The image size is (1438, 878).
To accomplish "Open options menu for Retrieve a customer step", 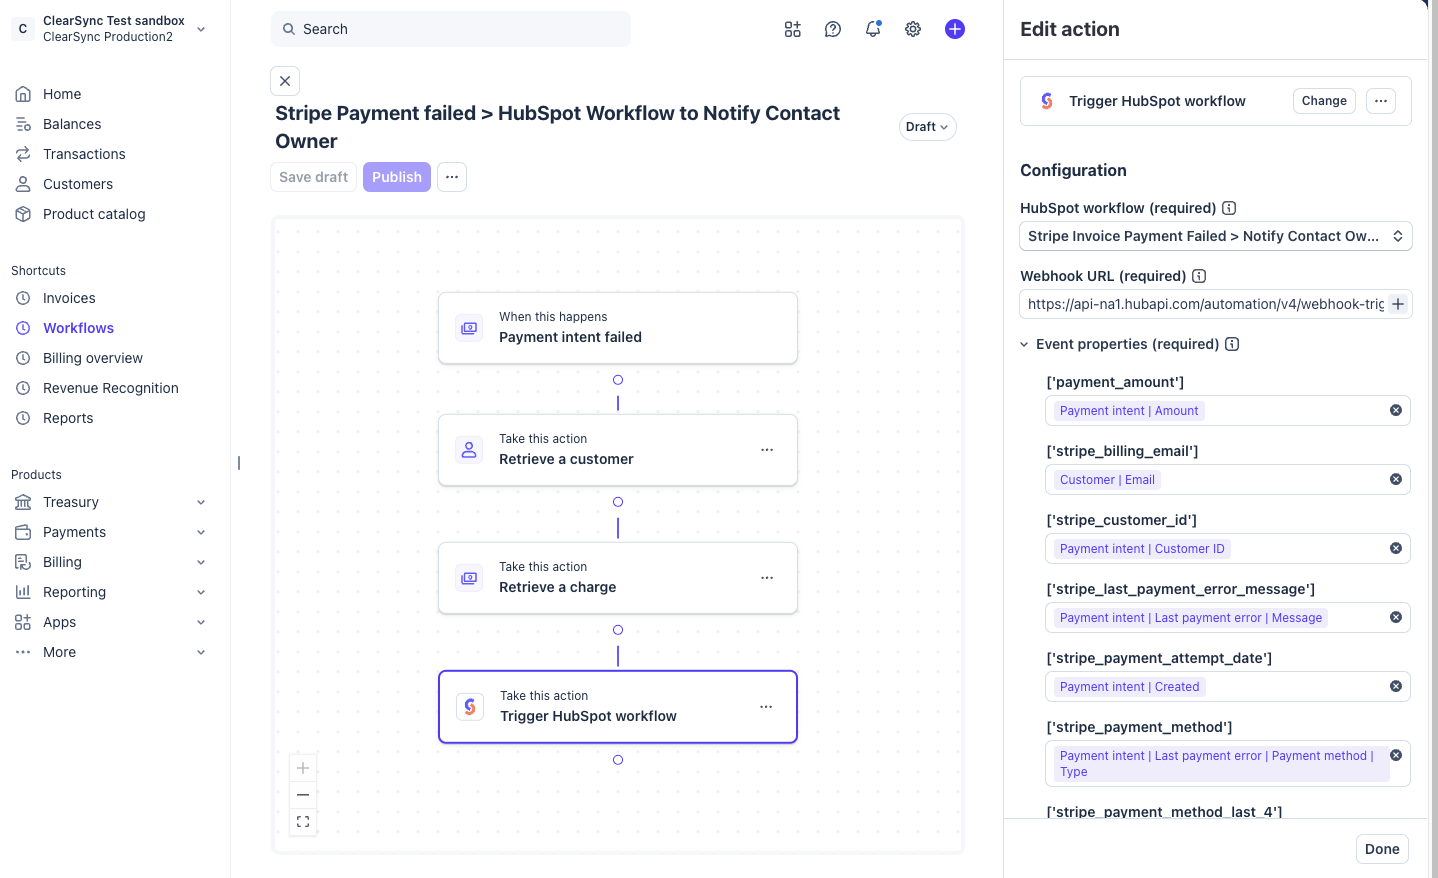I will tap(767, 450).
